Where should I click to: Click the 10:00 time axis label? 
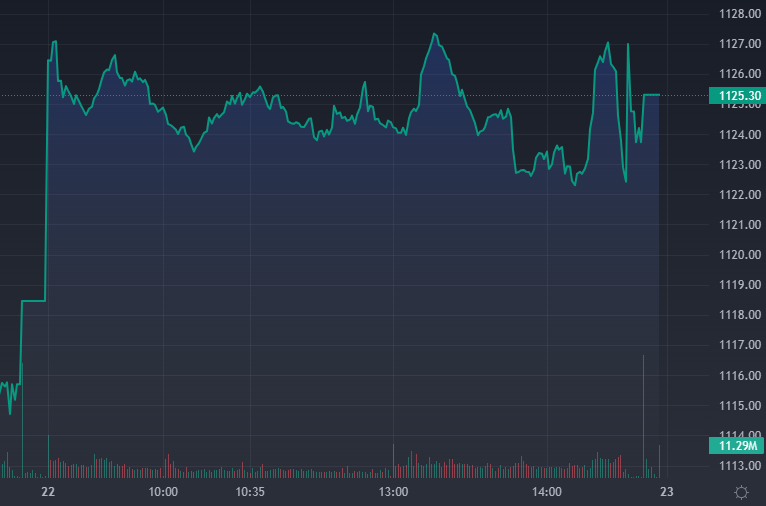(x=163, y=492)
